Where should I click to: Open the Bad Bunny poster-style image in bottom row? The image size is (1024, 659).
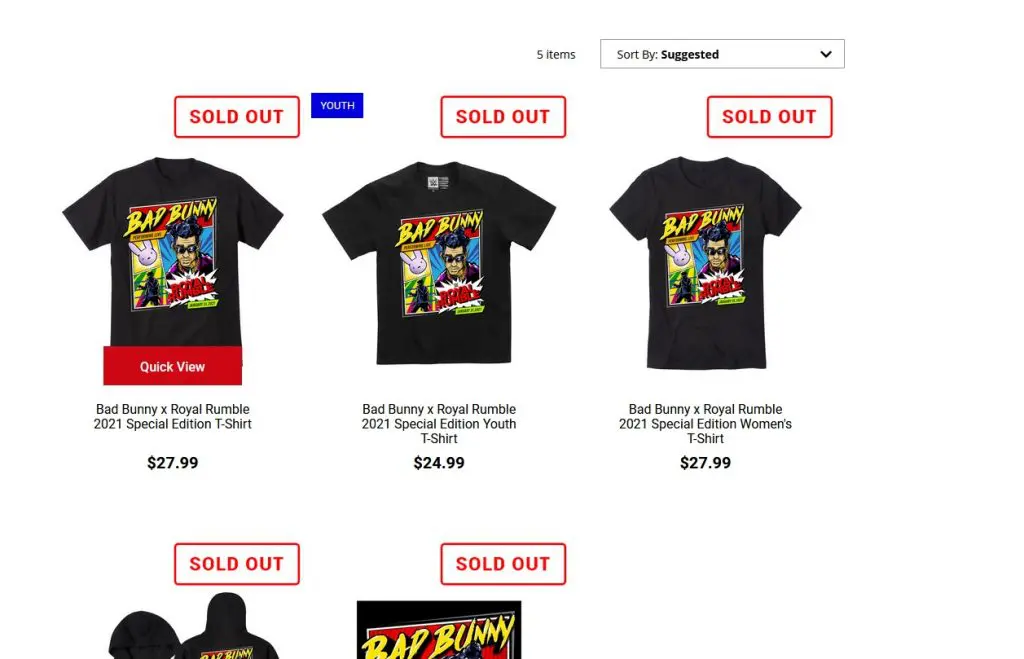tap(439, 630)
